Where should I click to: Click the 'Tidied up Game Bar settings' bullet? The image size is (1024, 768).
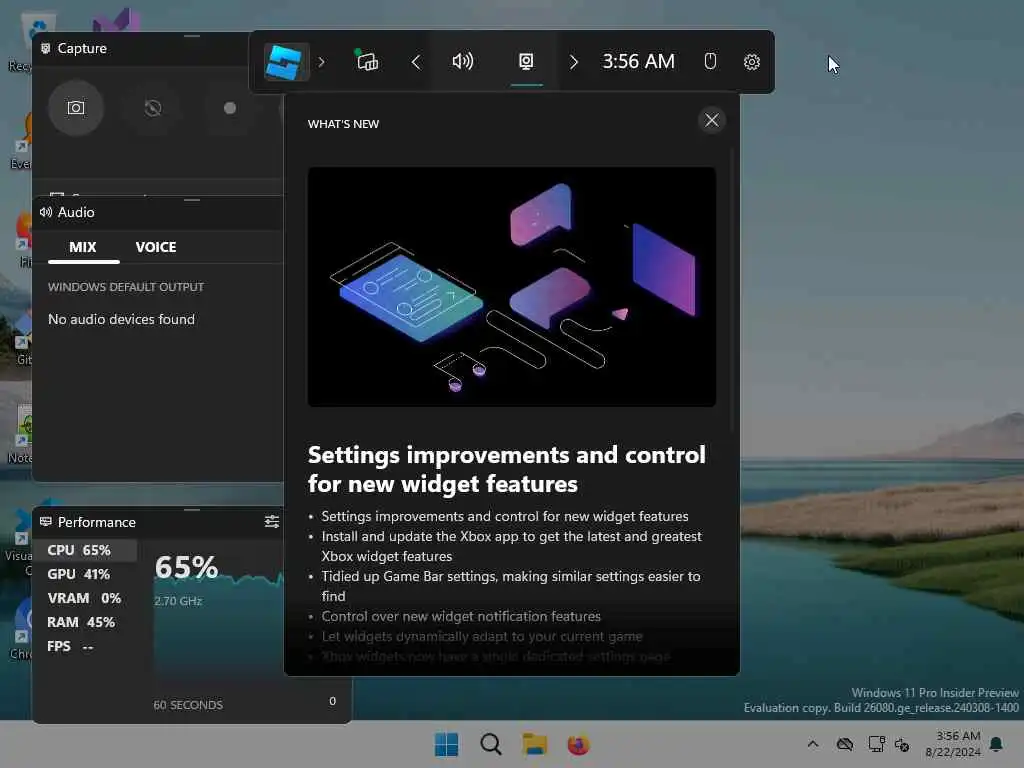pos(511,586)
